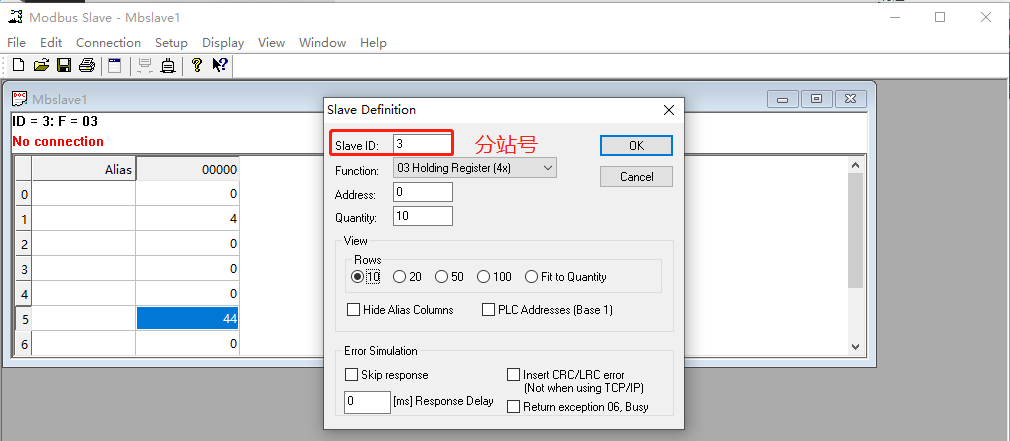Viewport: 1010px width, 441px height.
Task: Click the New document toolbar icon
Action: [17, 66]
